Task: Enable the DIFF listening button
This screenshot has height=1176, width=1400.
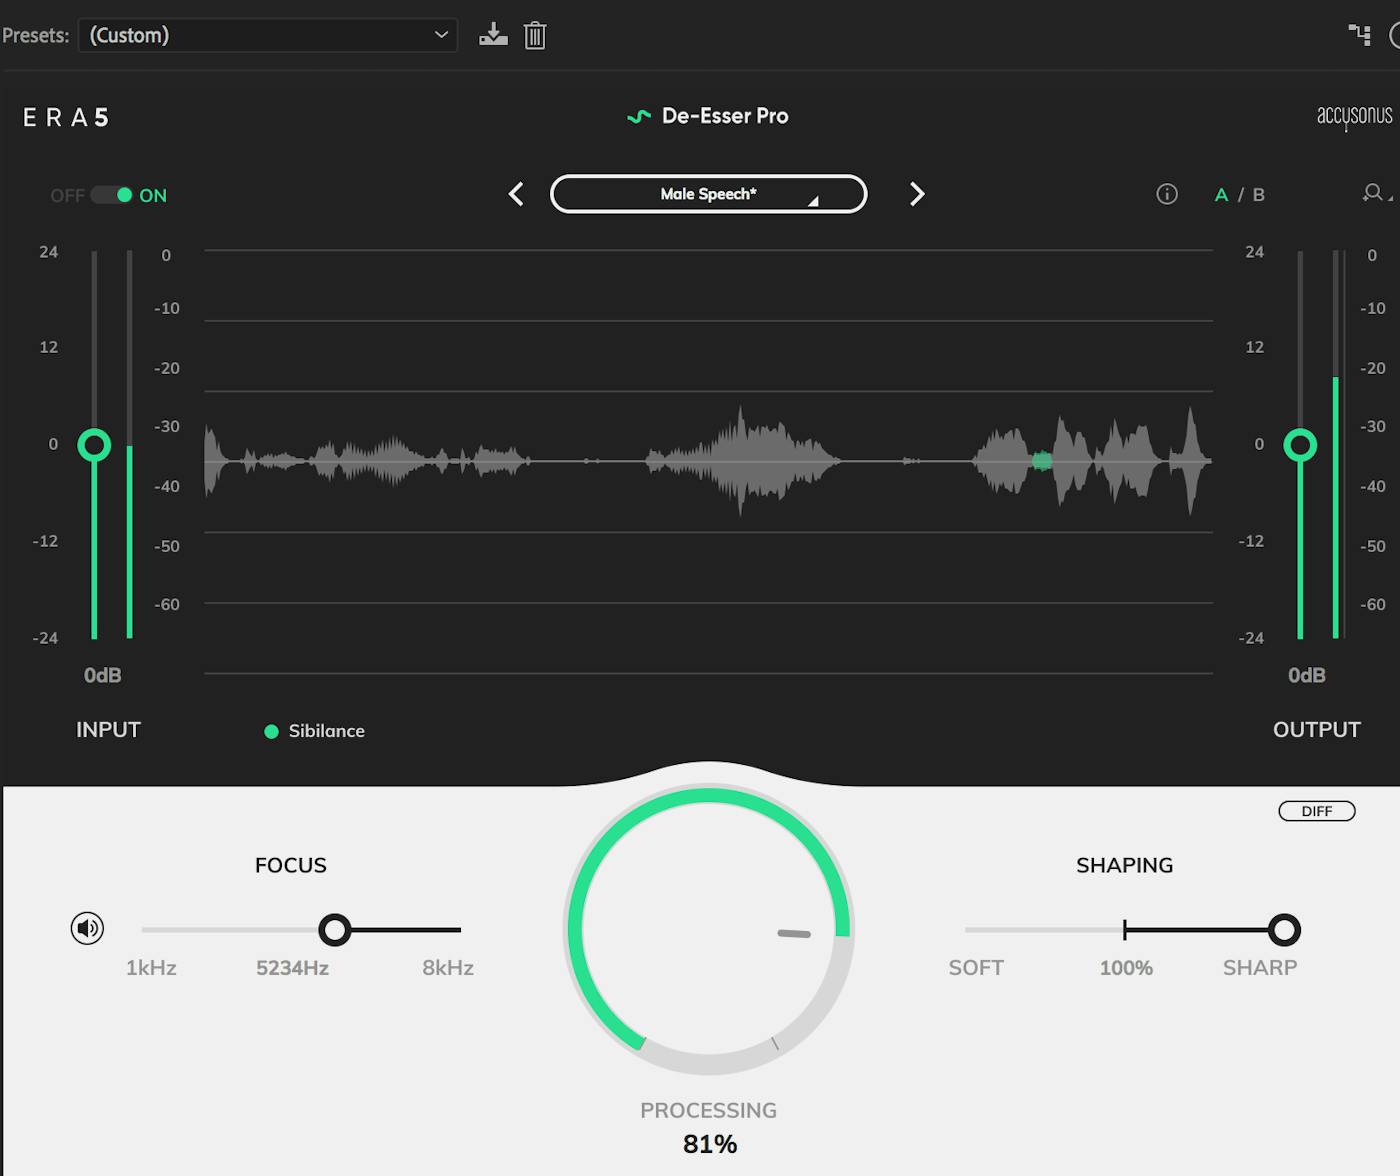Action: pos(1317,811)
